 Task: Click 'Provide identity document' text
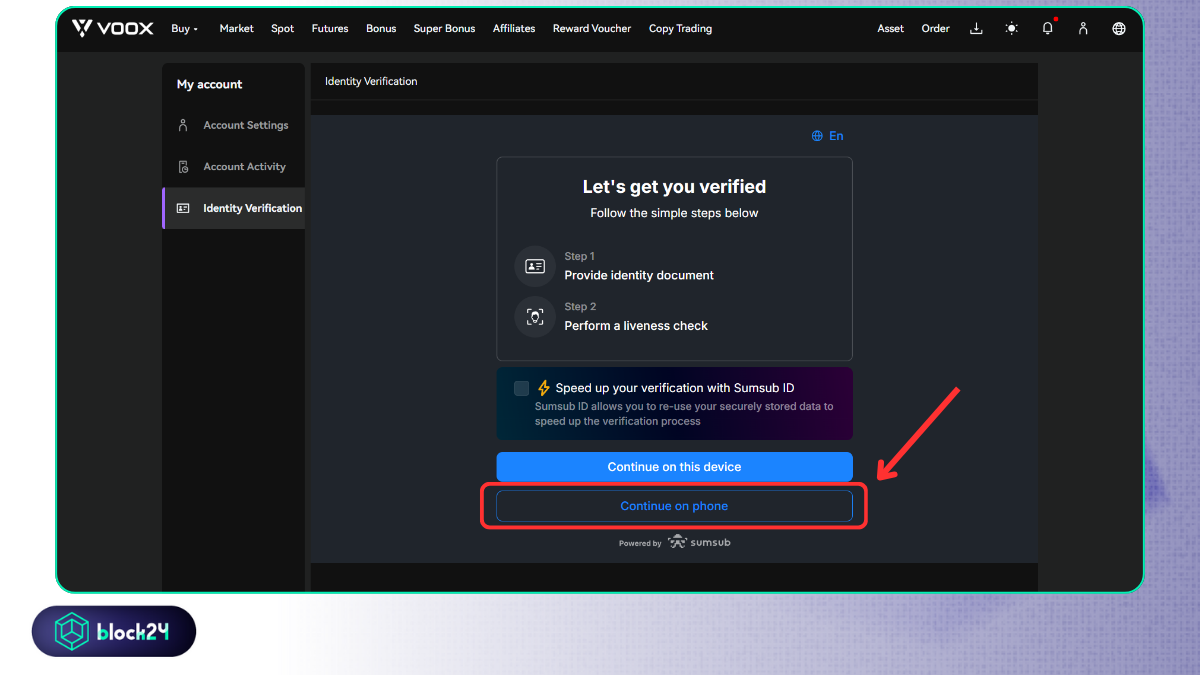pos(639,275)
